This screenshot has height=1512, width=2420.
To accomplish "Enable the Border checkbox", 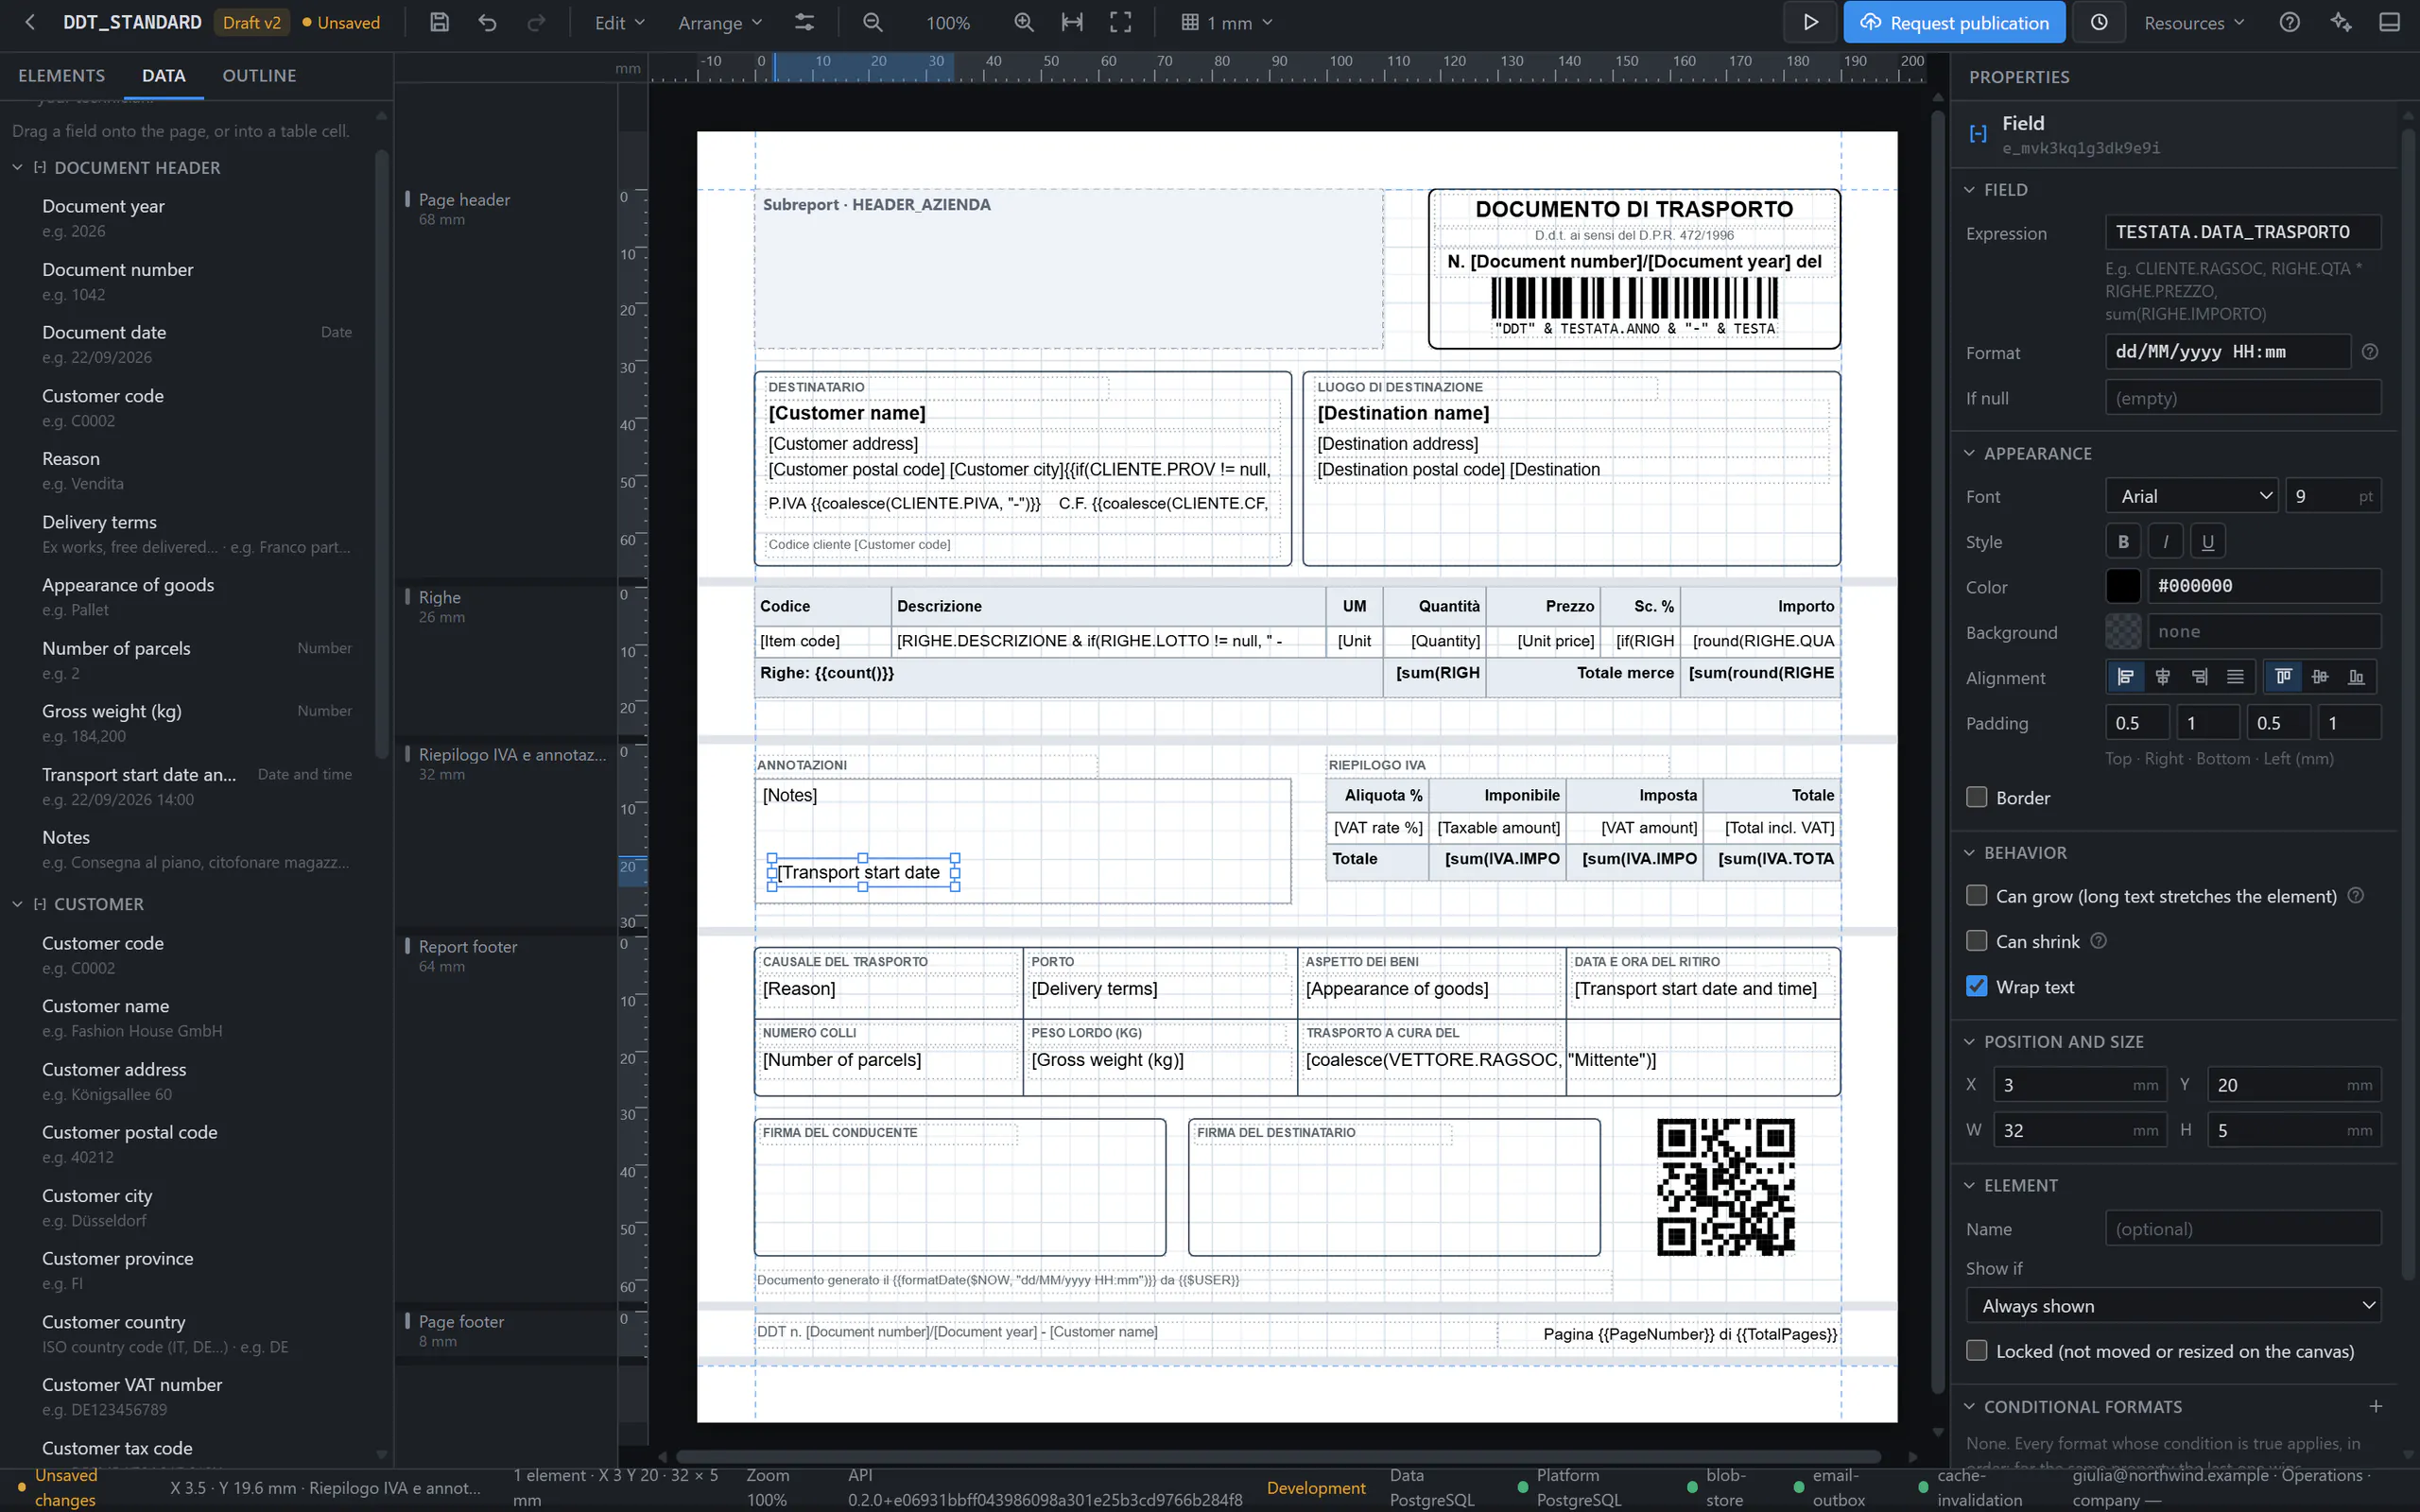I will pos(1976,797).
